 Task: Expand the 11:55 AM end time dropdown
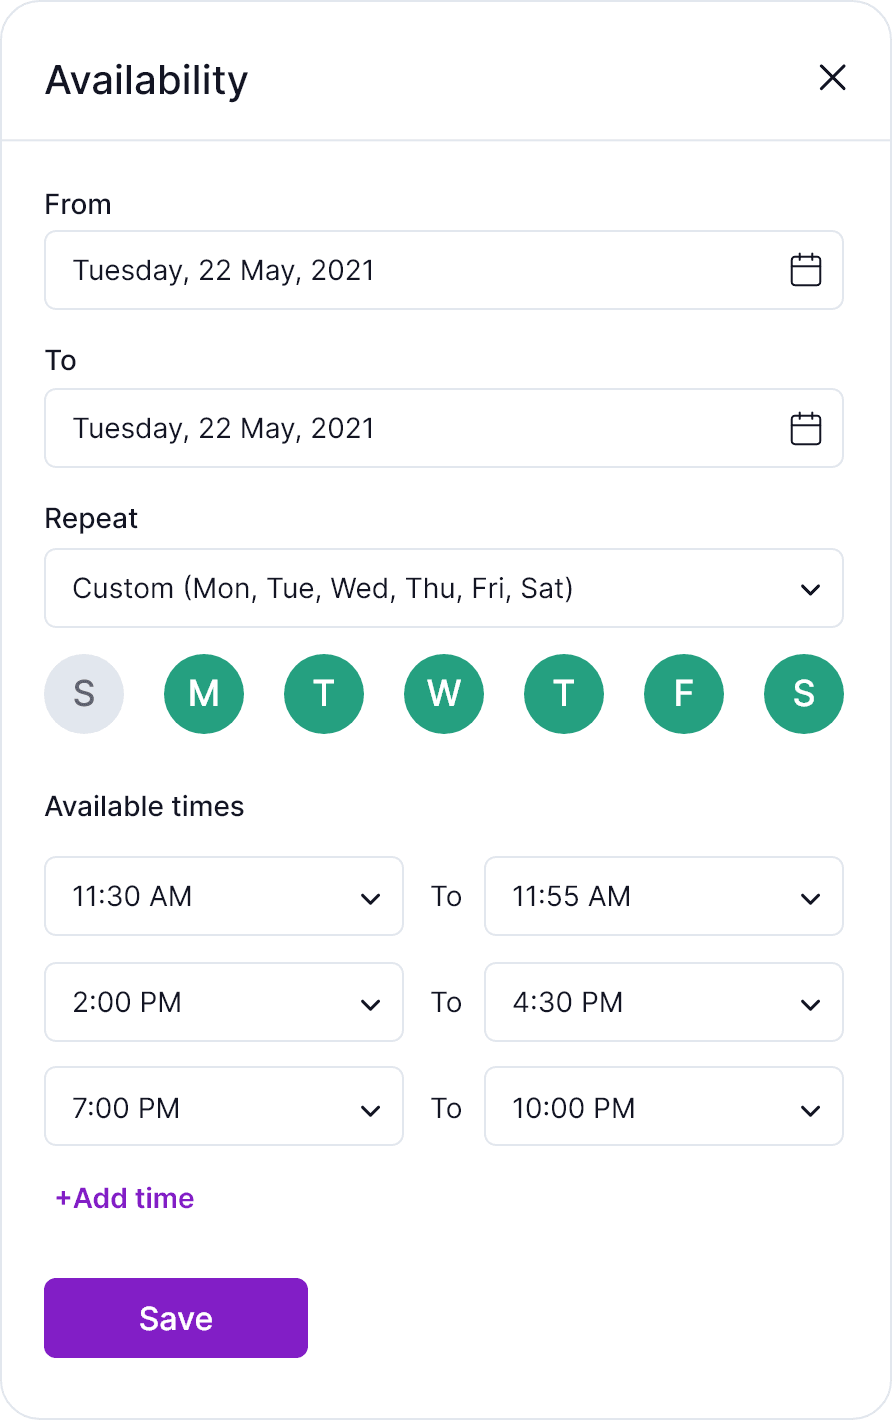[x=664, y=896]
